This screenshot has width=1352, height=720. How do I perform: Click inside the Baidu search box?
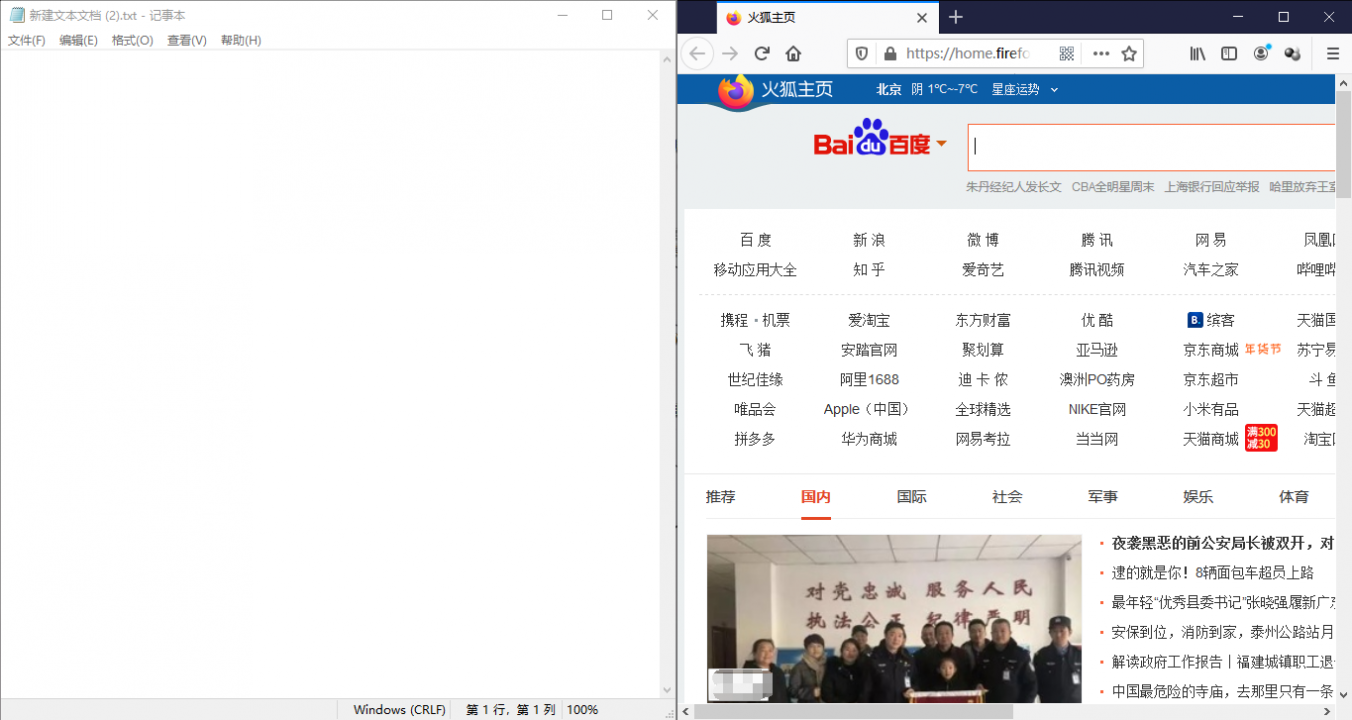coord(1151,147)
